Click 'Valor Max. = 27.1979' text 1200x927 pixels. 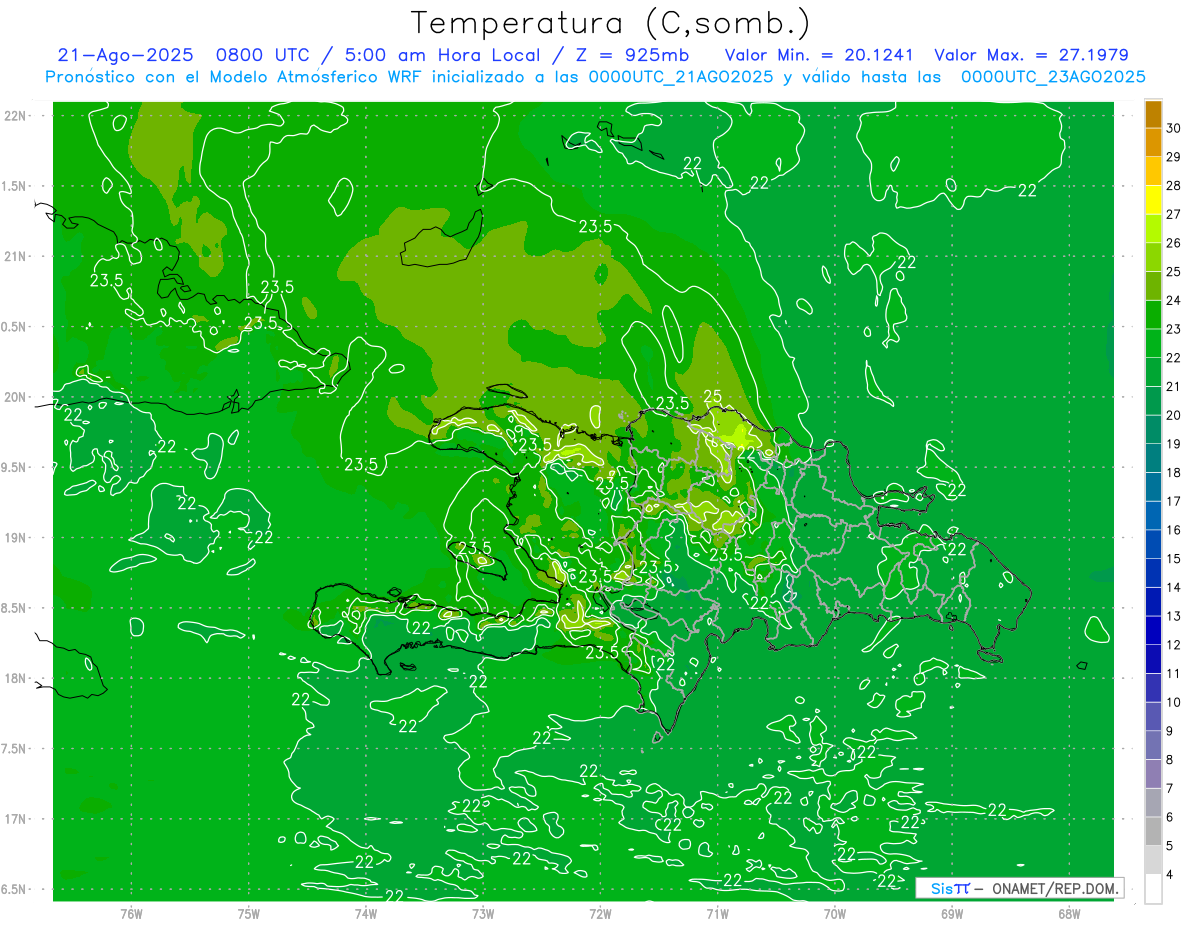(x=1032, y=55)
